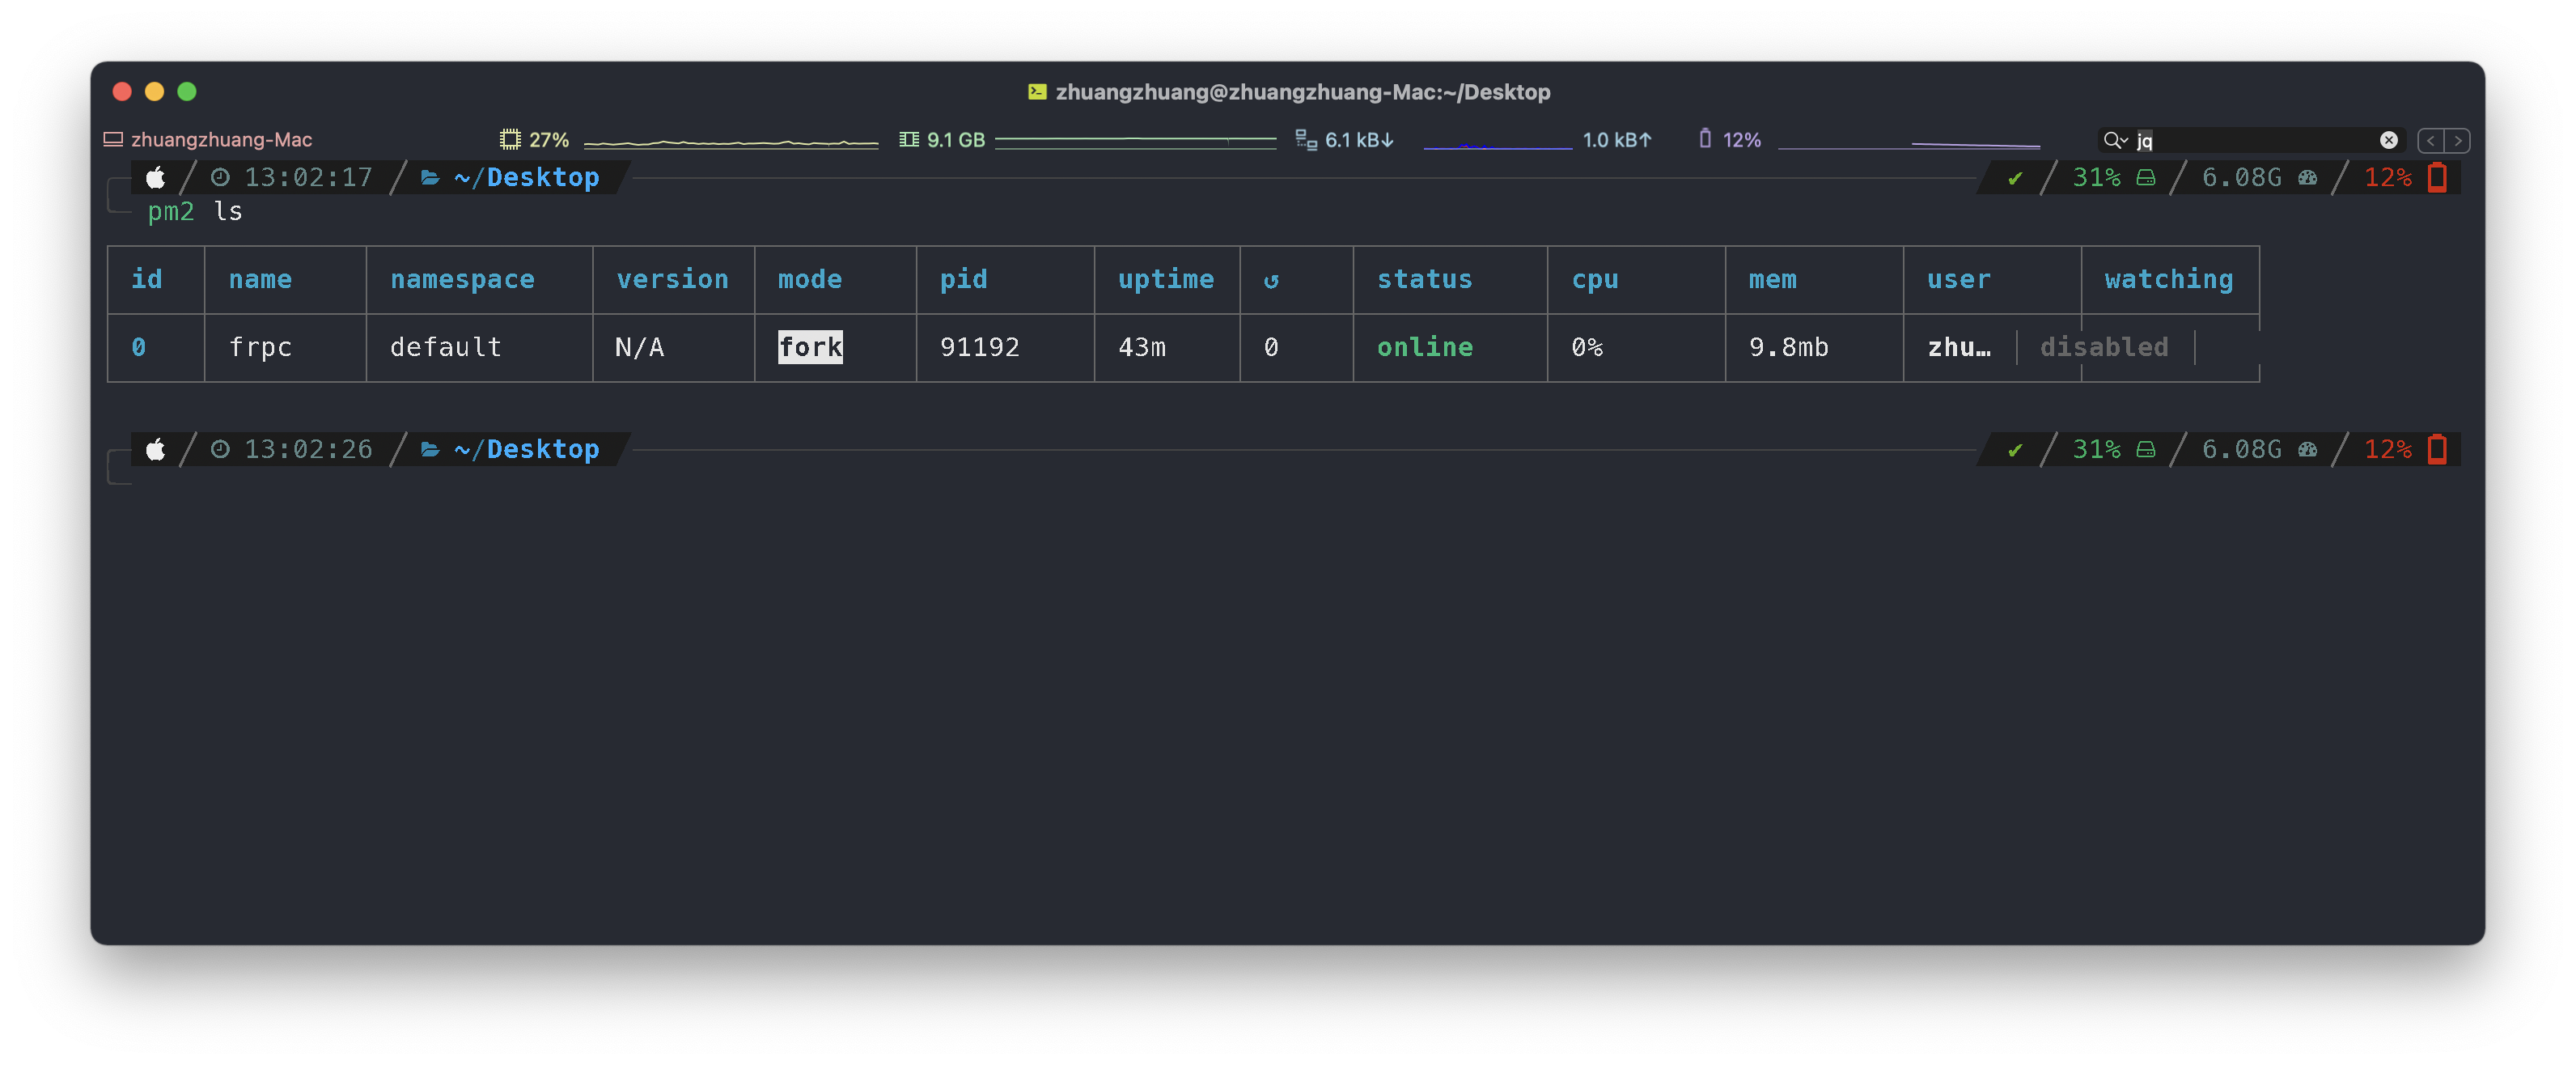
Task: Click the Apple logo in second prompt
Action: point(155,450)
